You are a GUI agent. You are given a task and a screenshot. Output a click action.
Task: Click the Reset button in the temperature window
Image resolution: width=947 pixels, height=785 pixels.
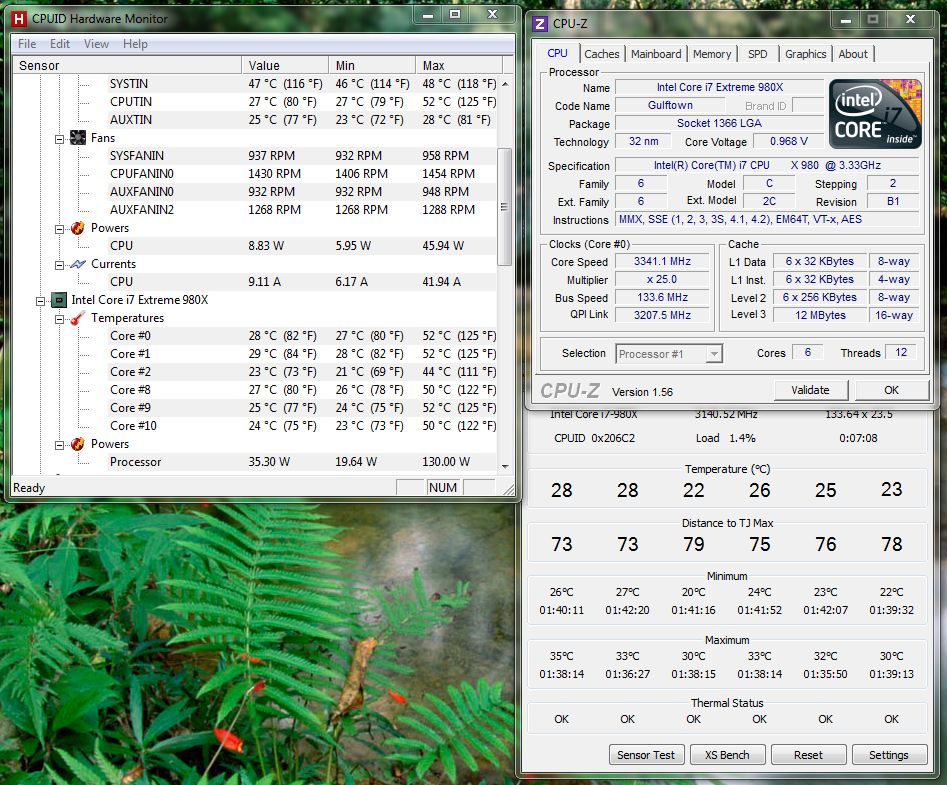[x=808, y=755]
